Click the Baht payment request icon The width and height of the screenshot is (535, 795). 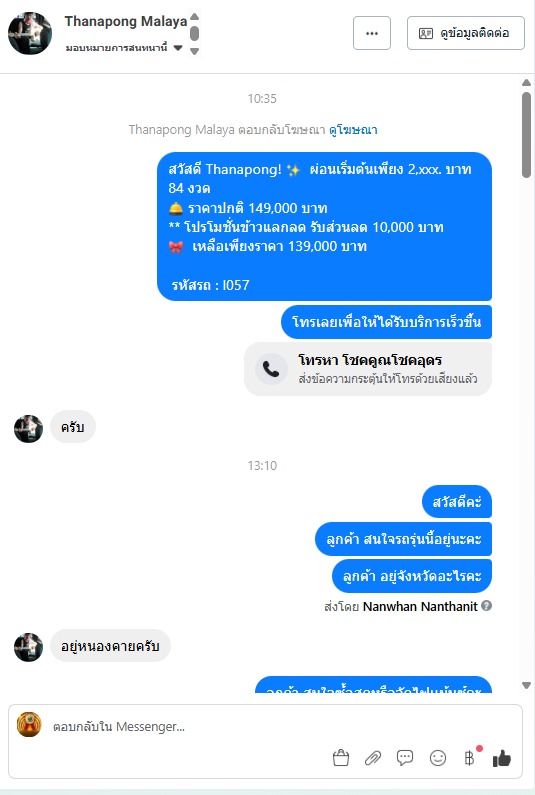[x=469, y=758]
